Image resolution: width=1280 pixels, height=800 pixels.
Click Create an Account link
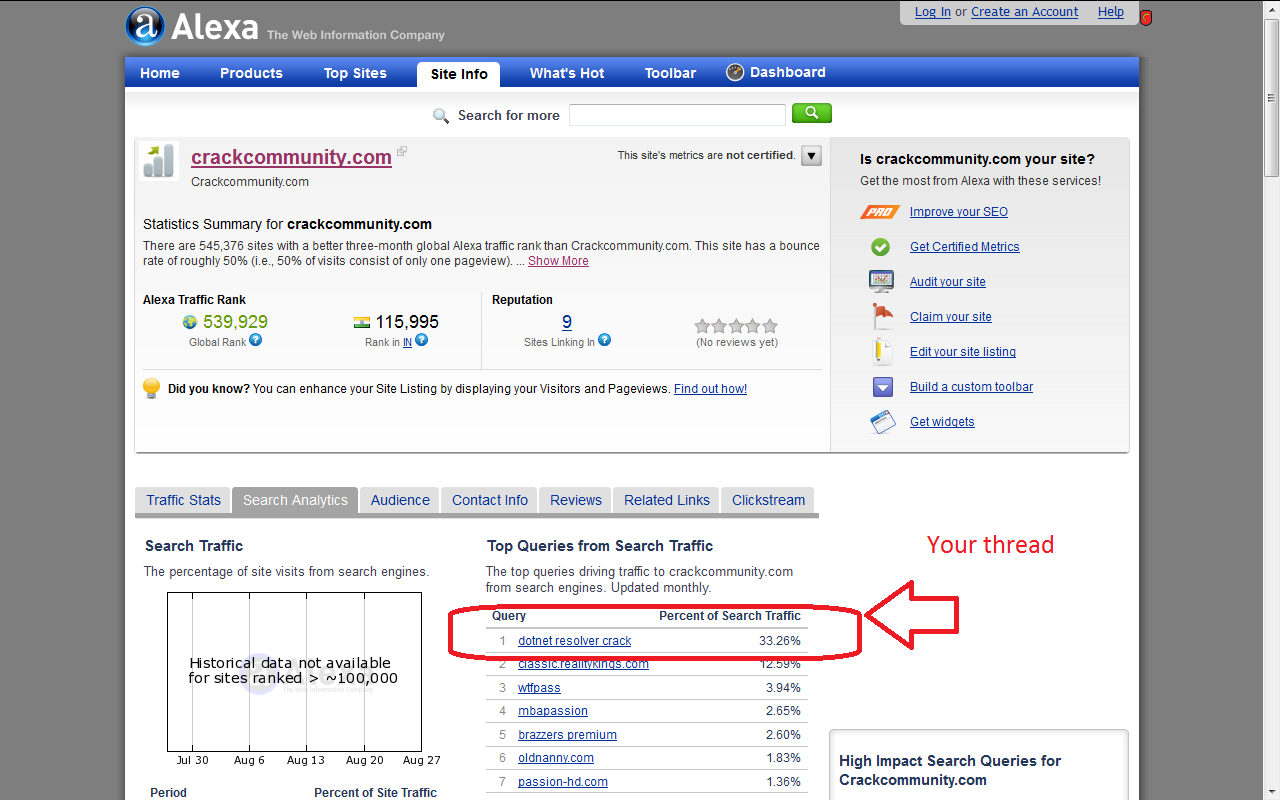[1024, 12]
